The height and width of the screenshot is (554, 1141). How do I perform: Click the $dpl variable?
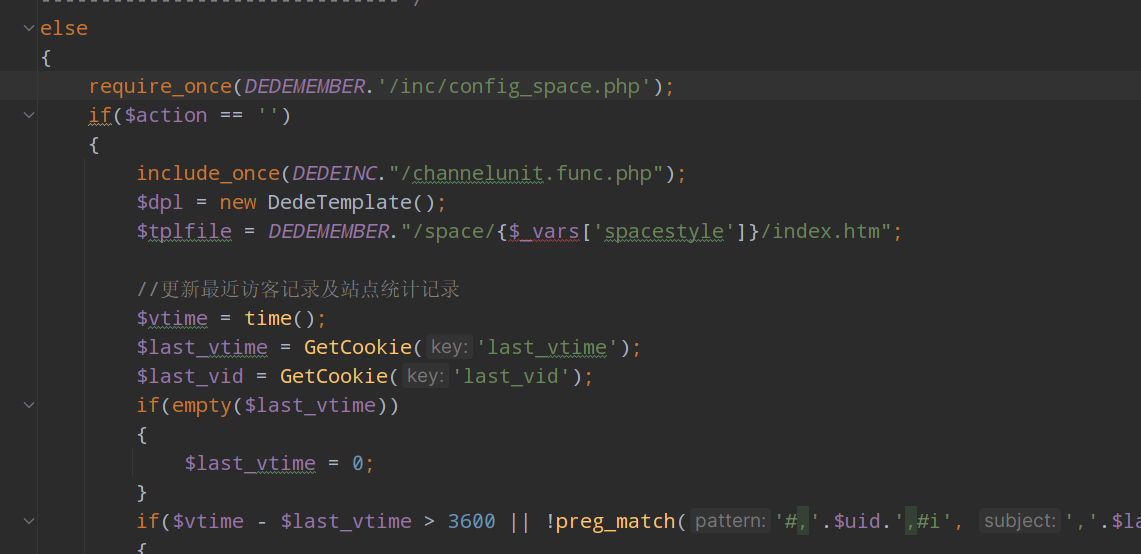click(x=160, y=202)
